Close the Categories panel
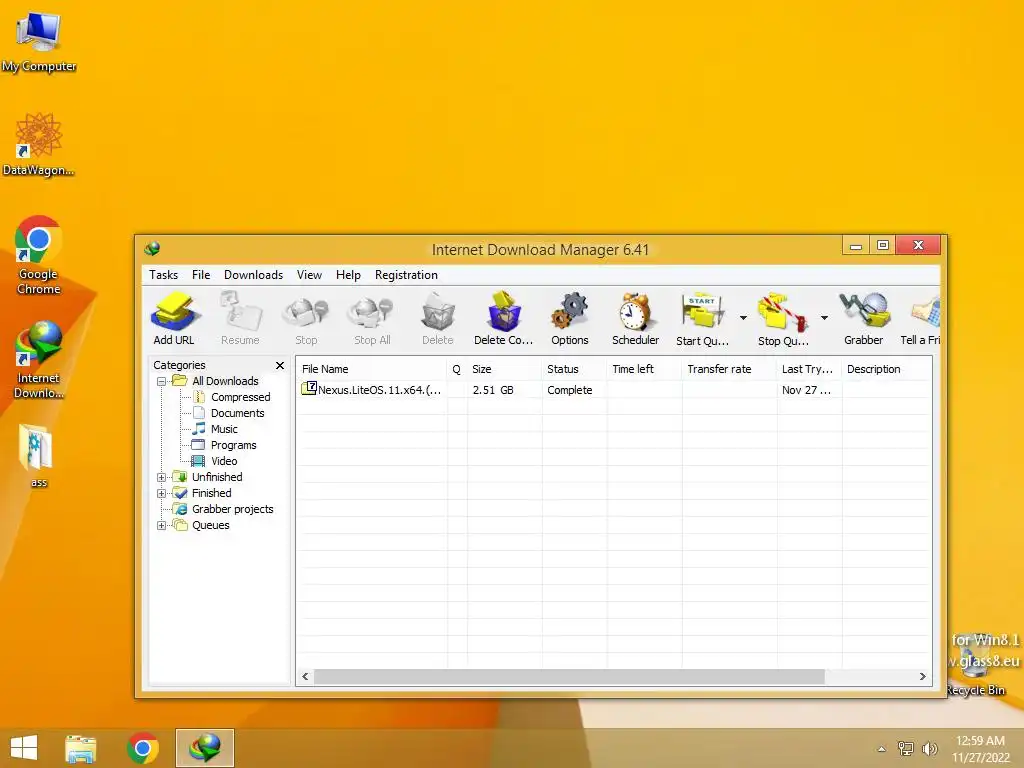Image resolution: width=1024 pixels, height=768 pixels. [x=280, y=366]
